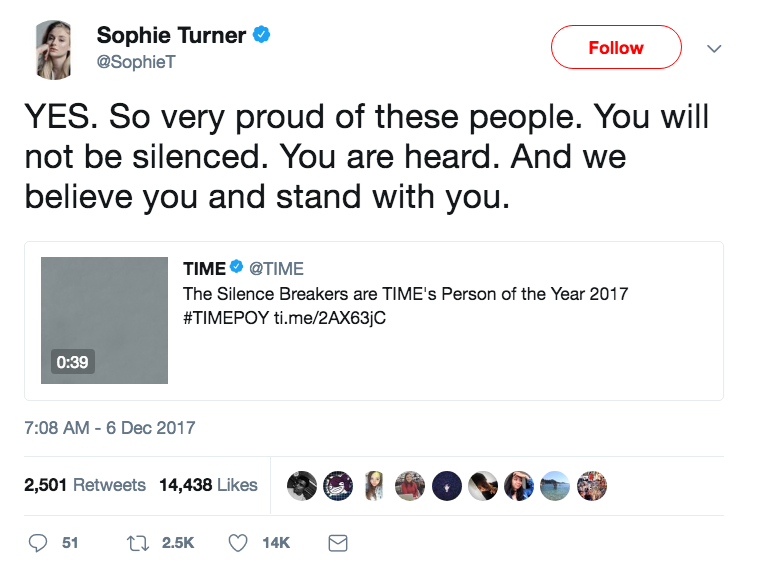Click the Sophie Turner display name
Image resolution: width=769 pixels, height=585 pixels.
171,36
